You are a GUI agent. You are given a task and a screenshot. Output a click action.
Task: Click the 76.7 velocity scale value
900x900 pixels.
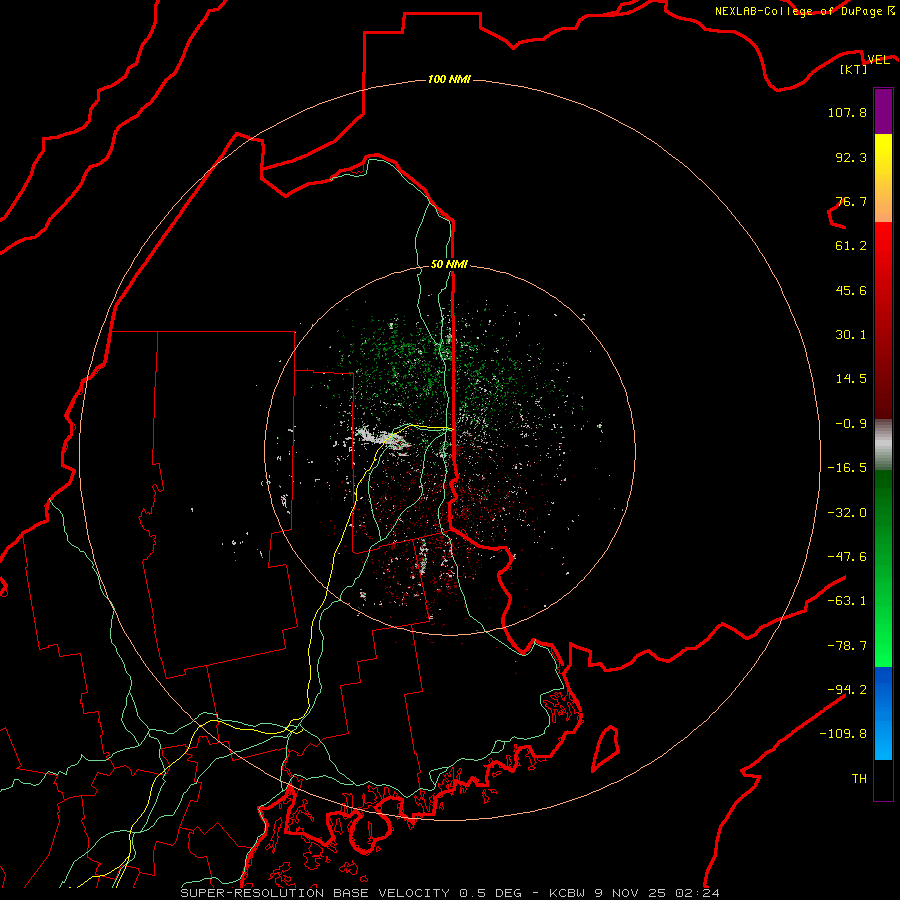coord(851,201)
